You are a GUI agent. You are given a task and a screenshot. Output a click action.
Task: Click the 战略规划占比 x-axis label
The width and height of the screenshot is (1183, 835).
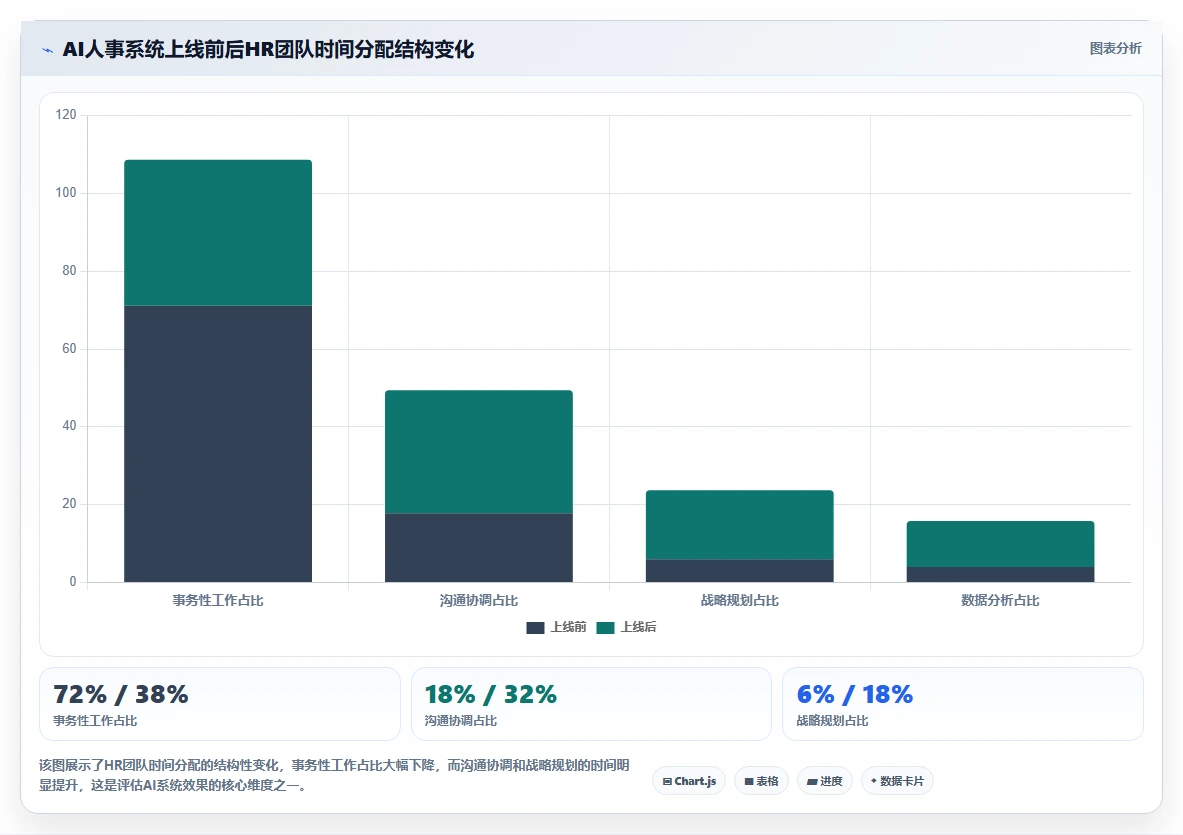[739, 600]
